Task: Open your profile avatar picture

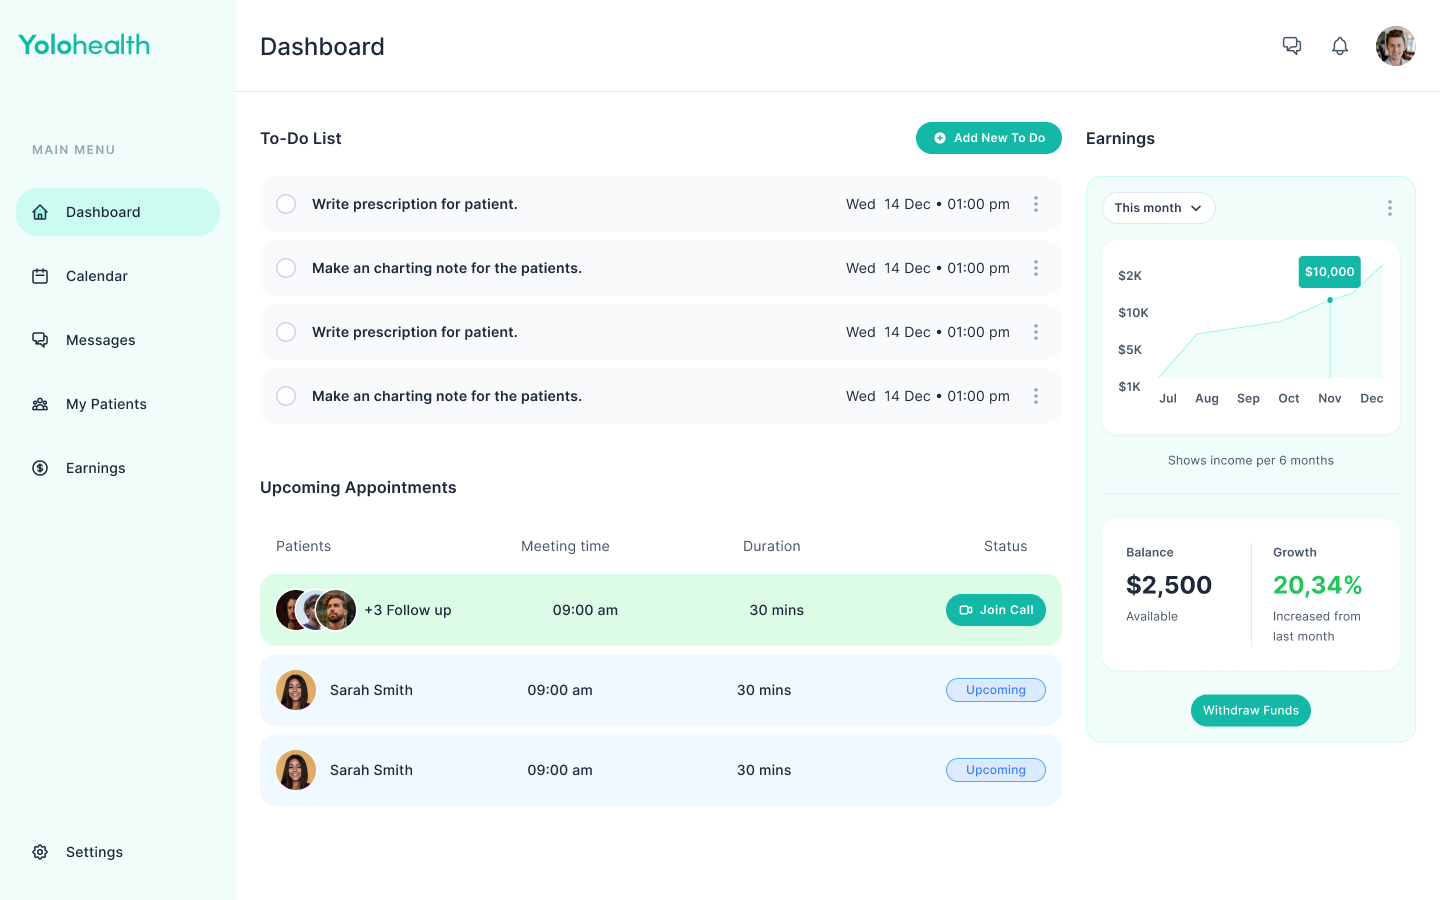Action: tap(1396, 45)
